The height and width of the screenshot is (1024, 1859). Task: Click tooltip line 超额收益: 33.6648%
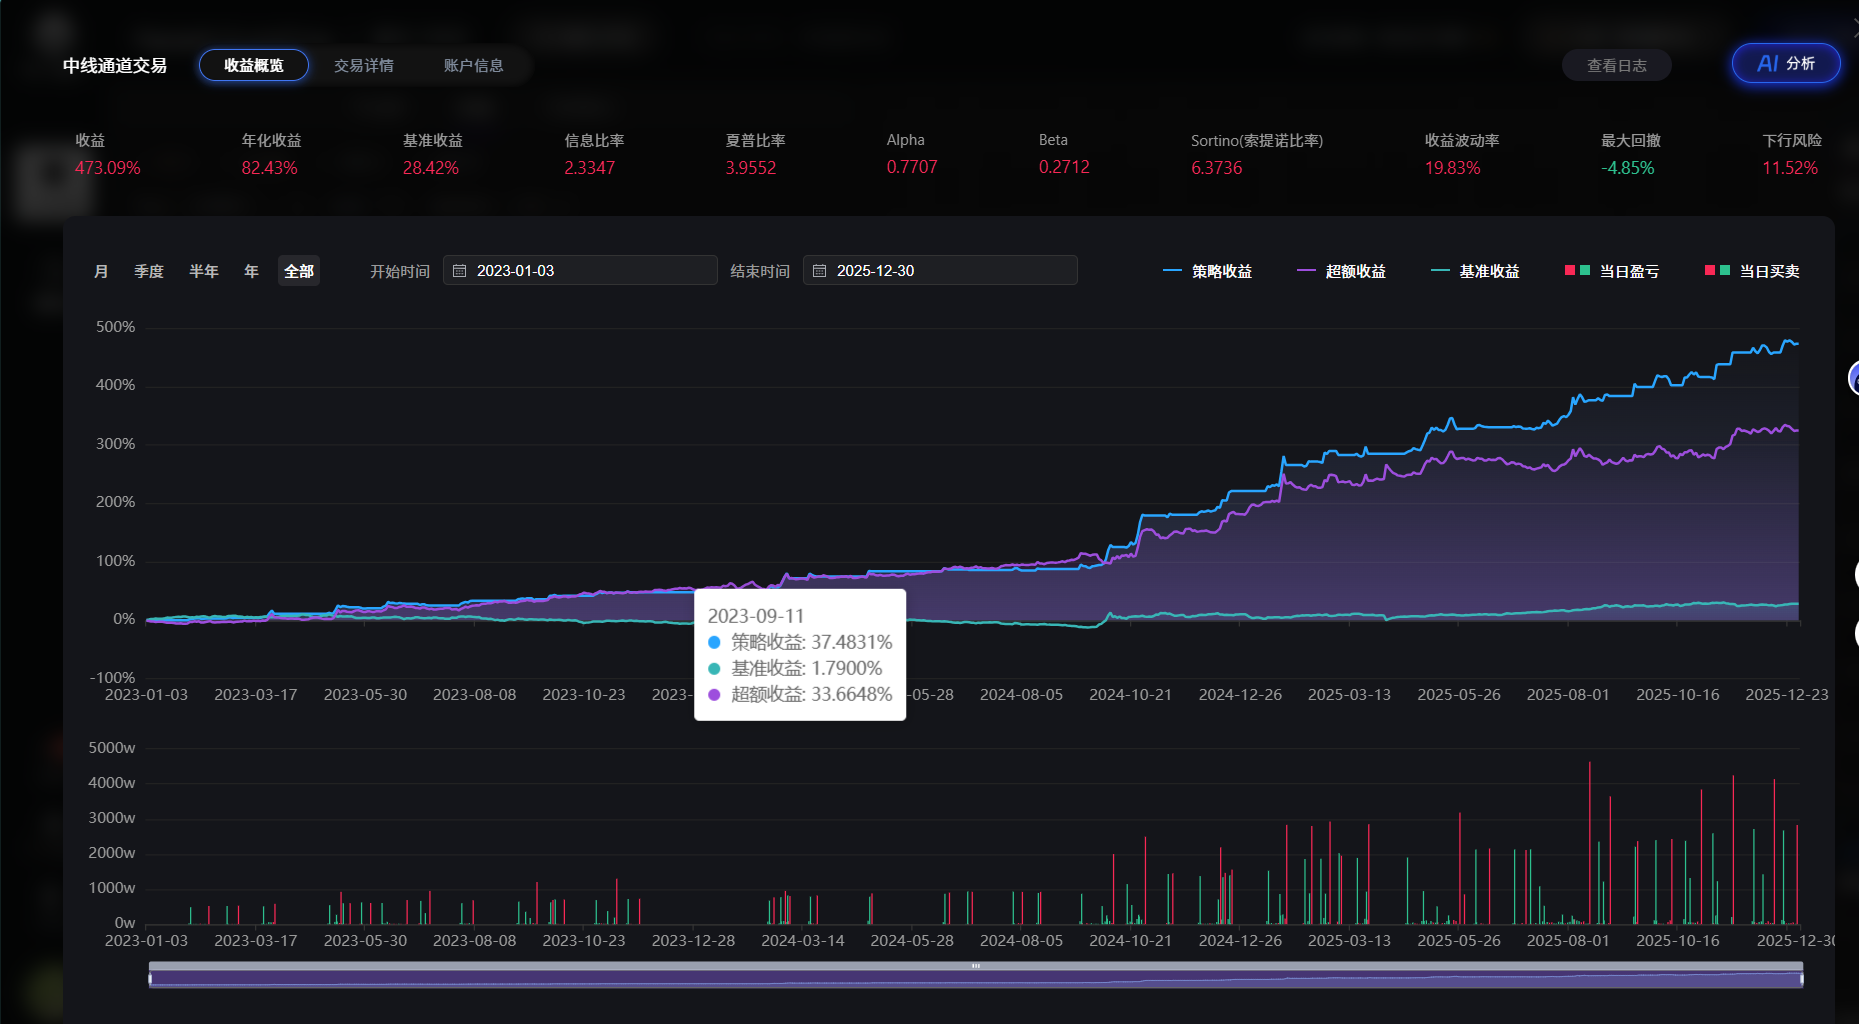[x=800, y=694]
